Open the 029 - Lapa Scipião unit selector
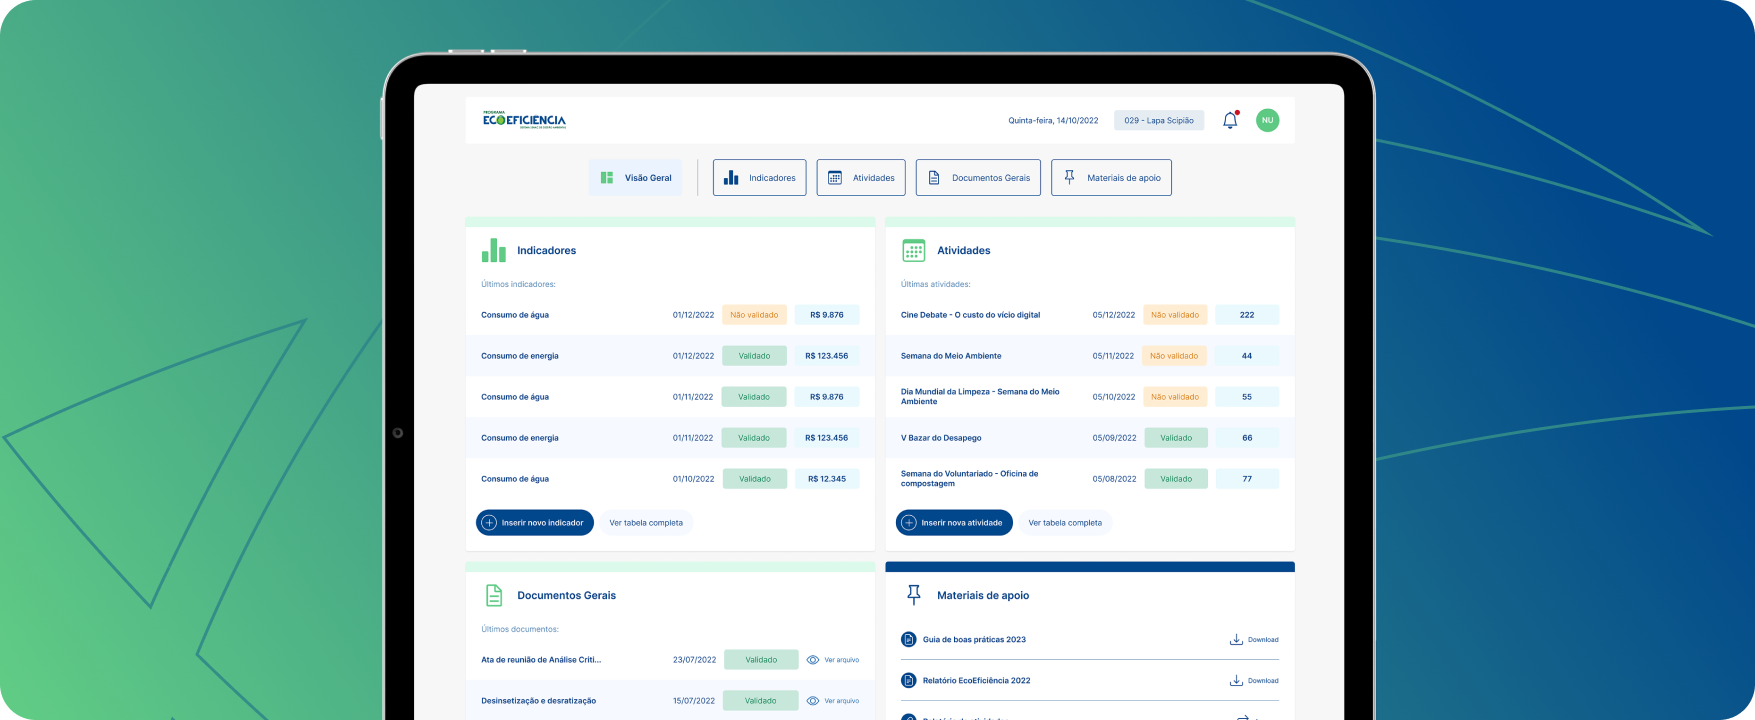The image size is (1755, 720). point(1158,120)
